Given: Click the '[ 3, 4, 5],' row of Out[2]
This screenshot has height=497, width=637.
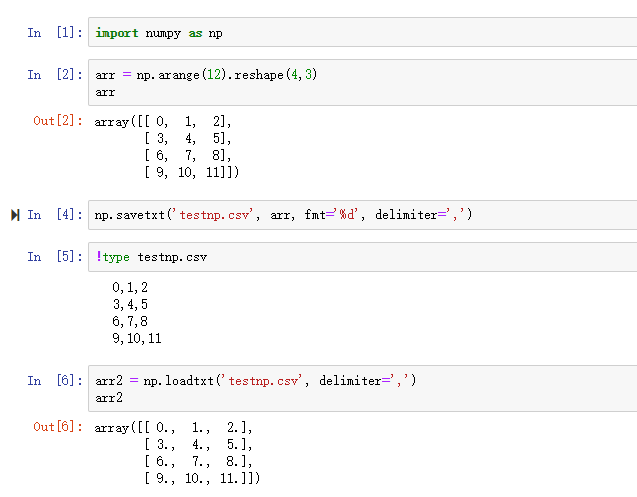Looking at the screenshot, I should tap(188, 139).
